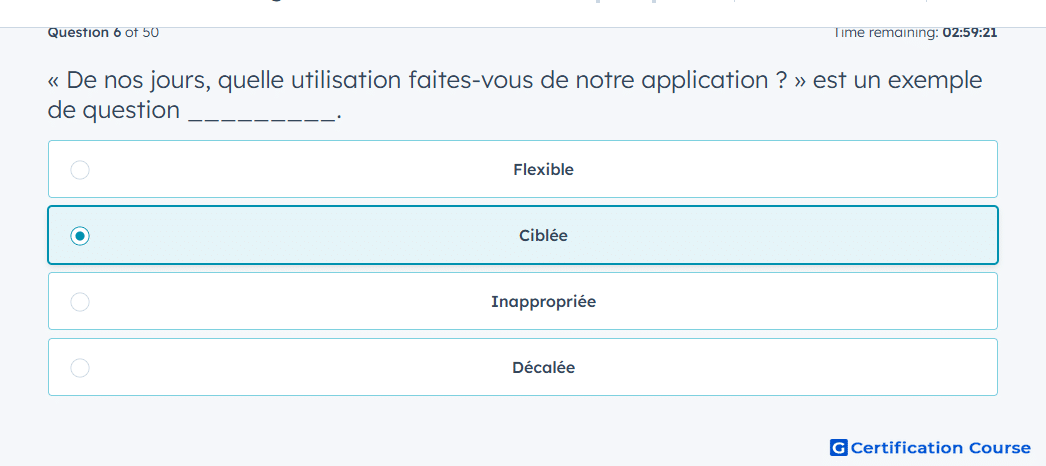Click the highlighted Ciblée answer card background
1046x466 pixels.
pos(523,235)
